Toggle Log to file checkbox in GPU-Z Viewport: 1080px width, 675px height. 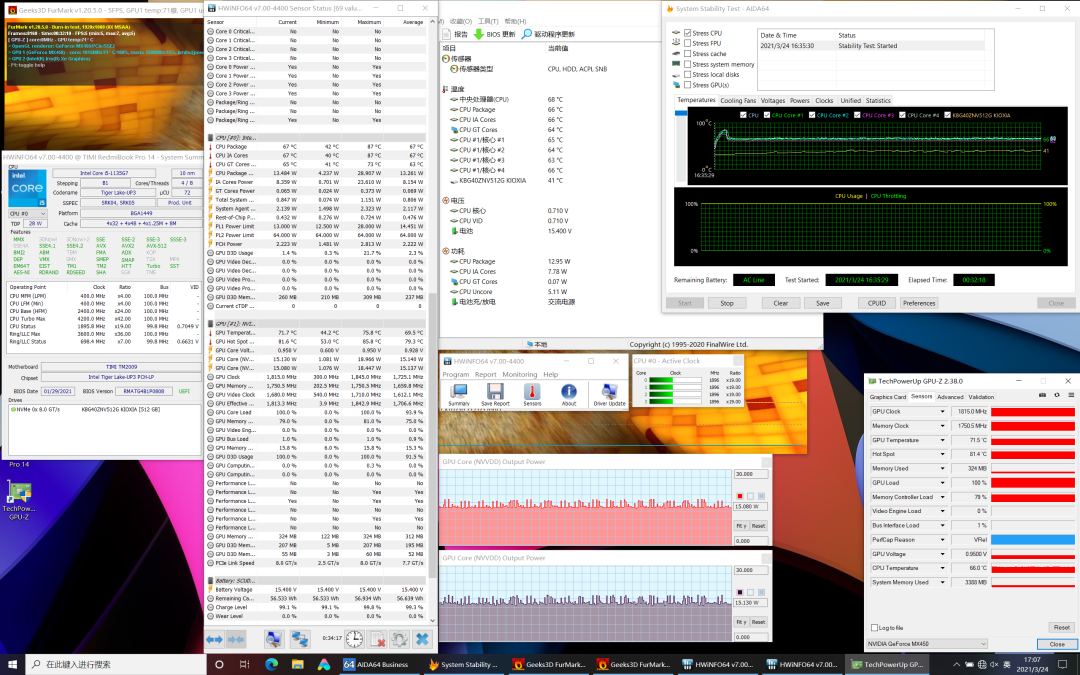(x=876, y=628)
